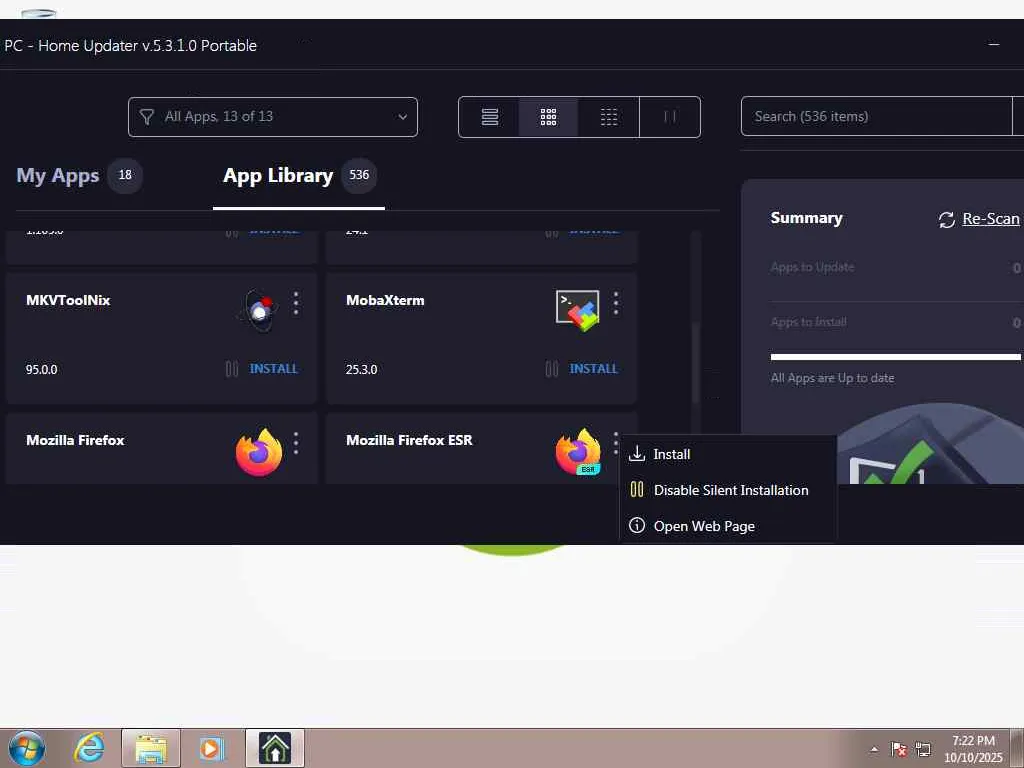Click the Mozilla Firefox ESR logo icon

[x=578, y=452]
